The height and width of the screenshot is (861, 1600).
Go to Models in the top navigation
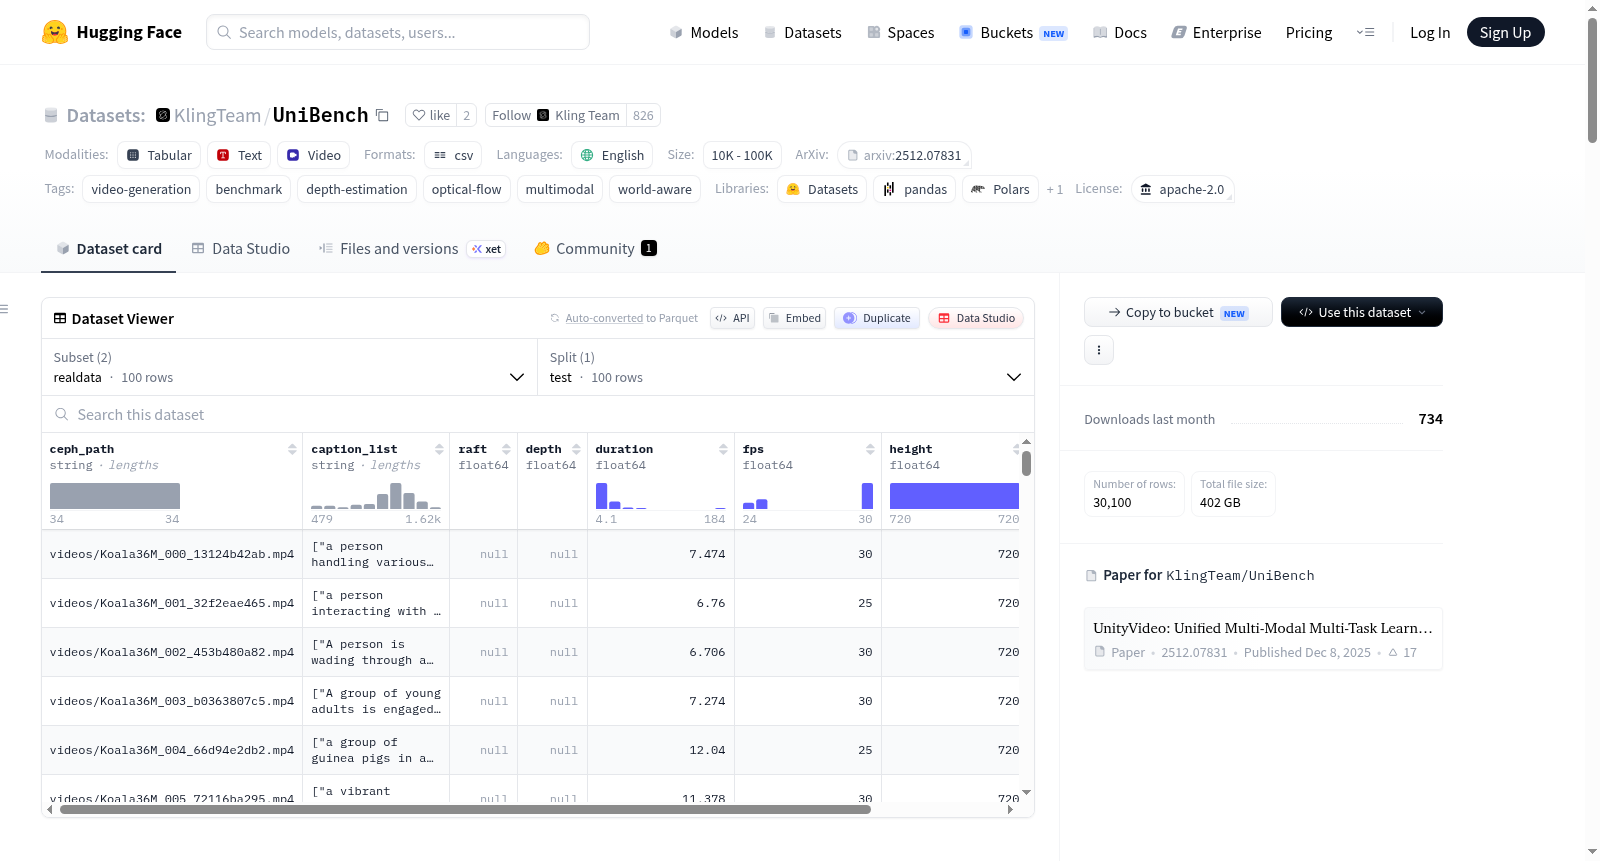tap(704, 32)
